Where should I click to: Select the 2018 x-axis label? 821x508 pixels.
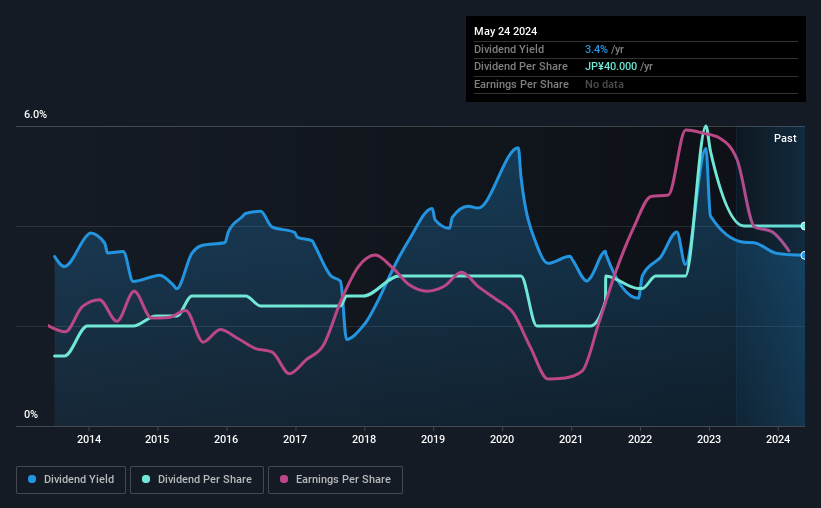(364, 439)
